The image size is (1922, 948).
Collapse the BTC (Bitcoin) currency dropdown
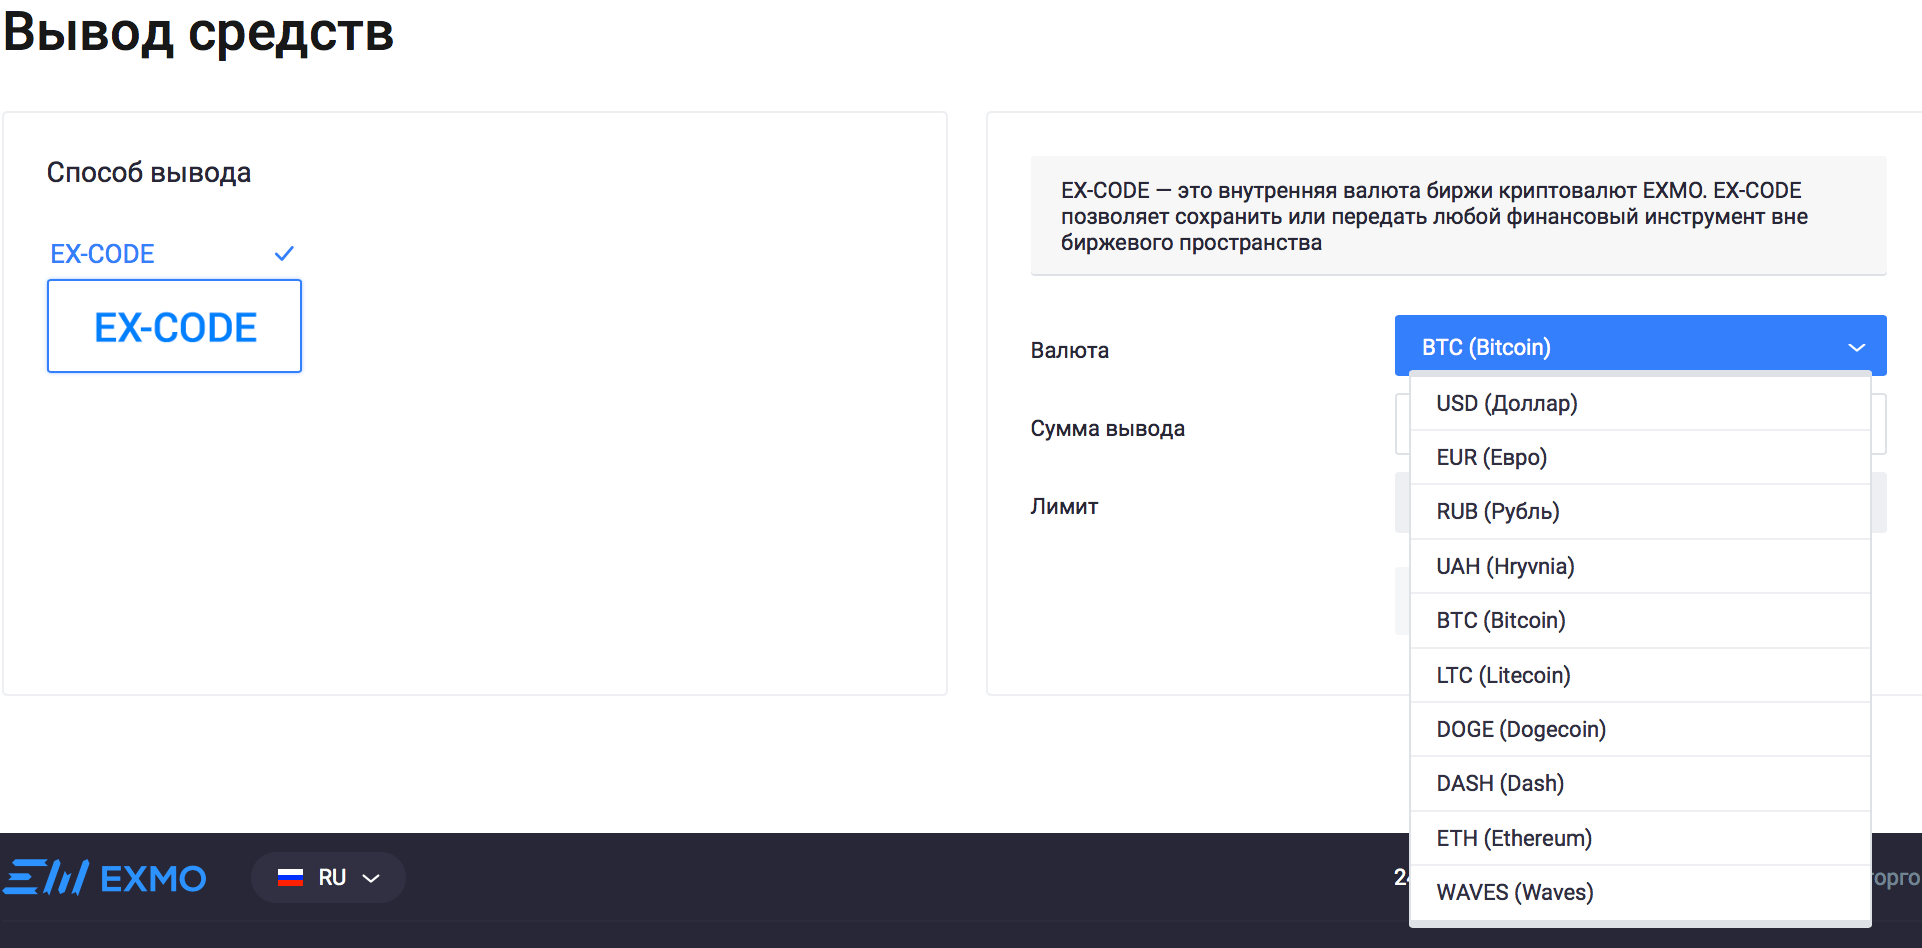[x=1640, y=346]
